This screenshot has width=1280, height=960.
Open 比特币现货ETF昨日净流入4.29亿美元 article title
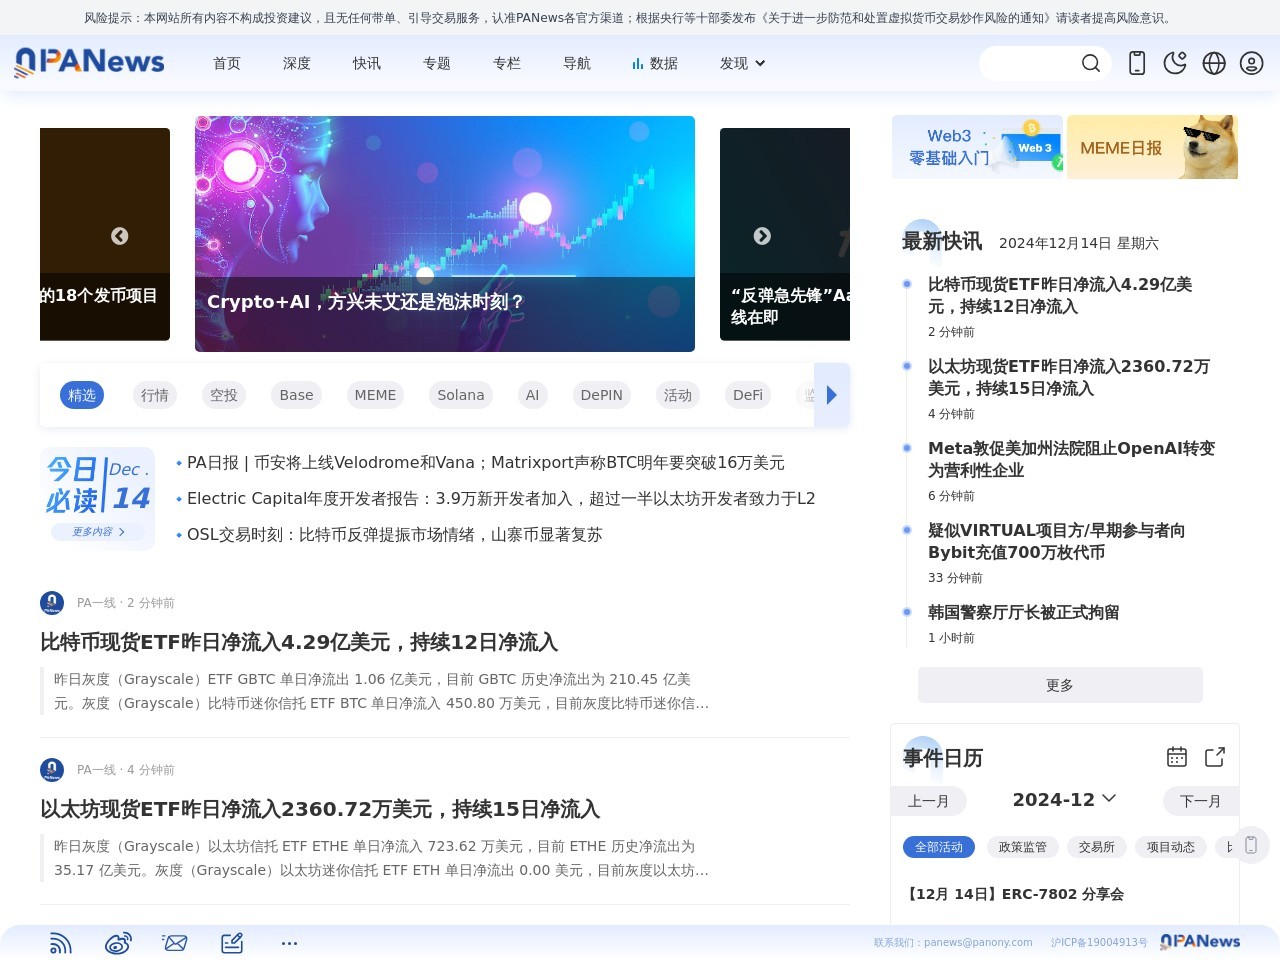click(299, 642)
